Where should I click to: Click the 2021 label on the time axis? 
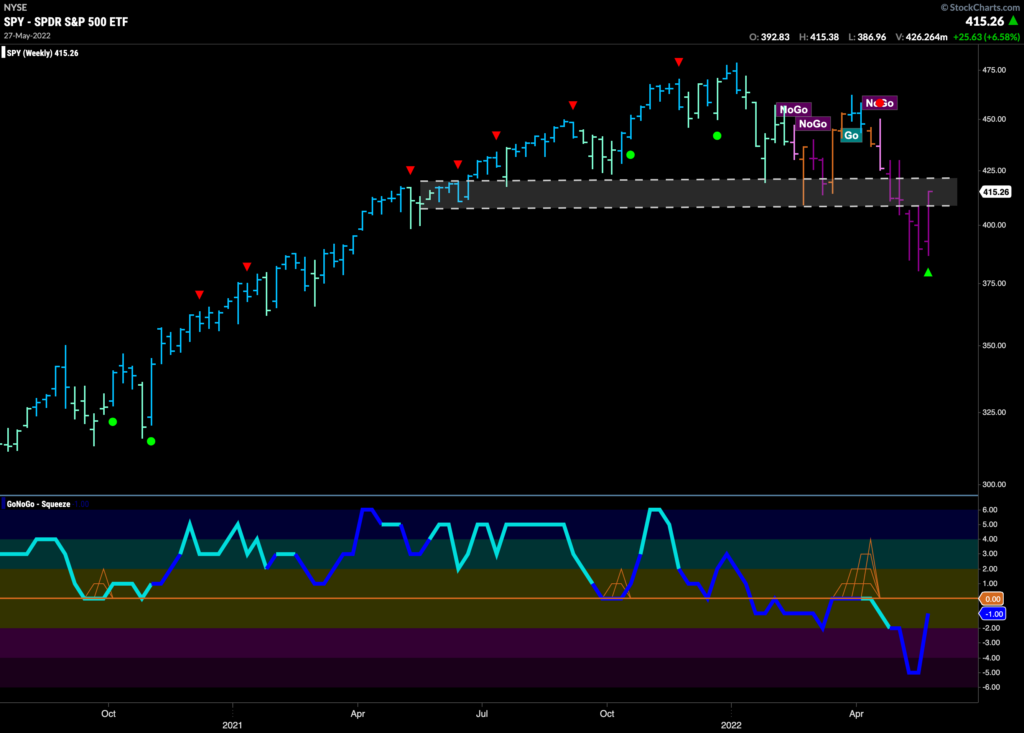tap(232, 725)
